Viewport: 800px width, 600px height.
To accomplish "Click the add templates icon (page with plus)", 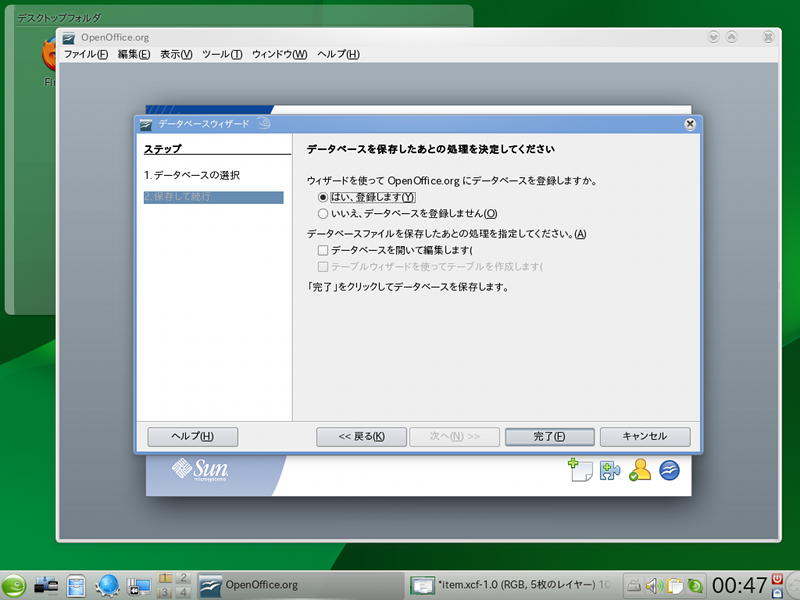I will (580, 470).
